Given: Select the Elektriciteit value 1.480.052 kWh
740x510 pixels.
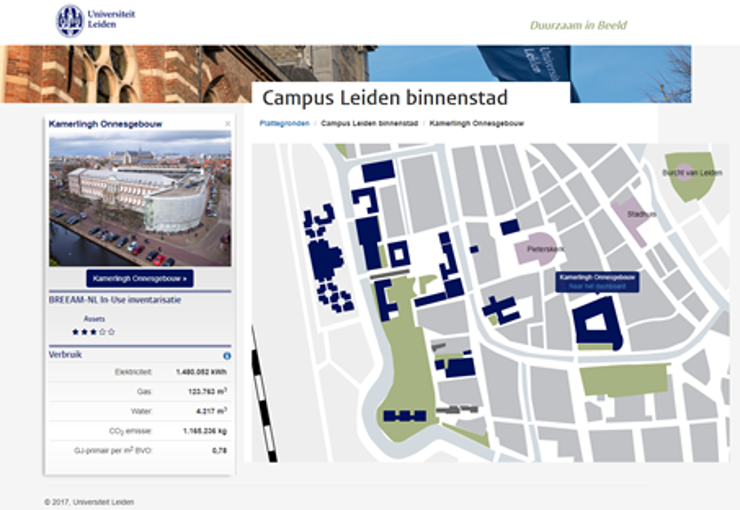Looking at the screenshot, I should [202, 372].
